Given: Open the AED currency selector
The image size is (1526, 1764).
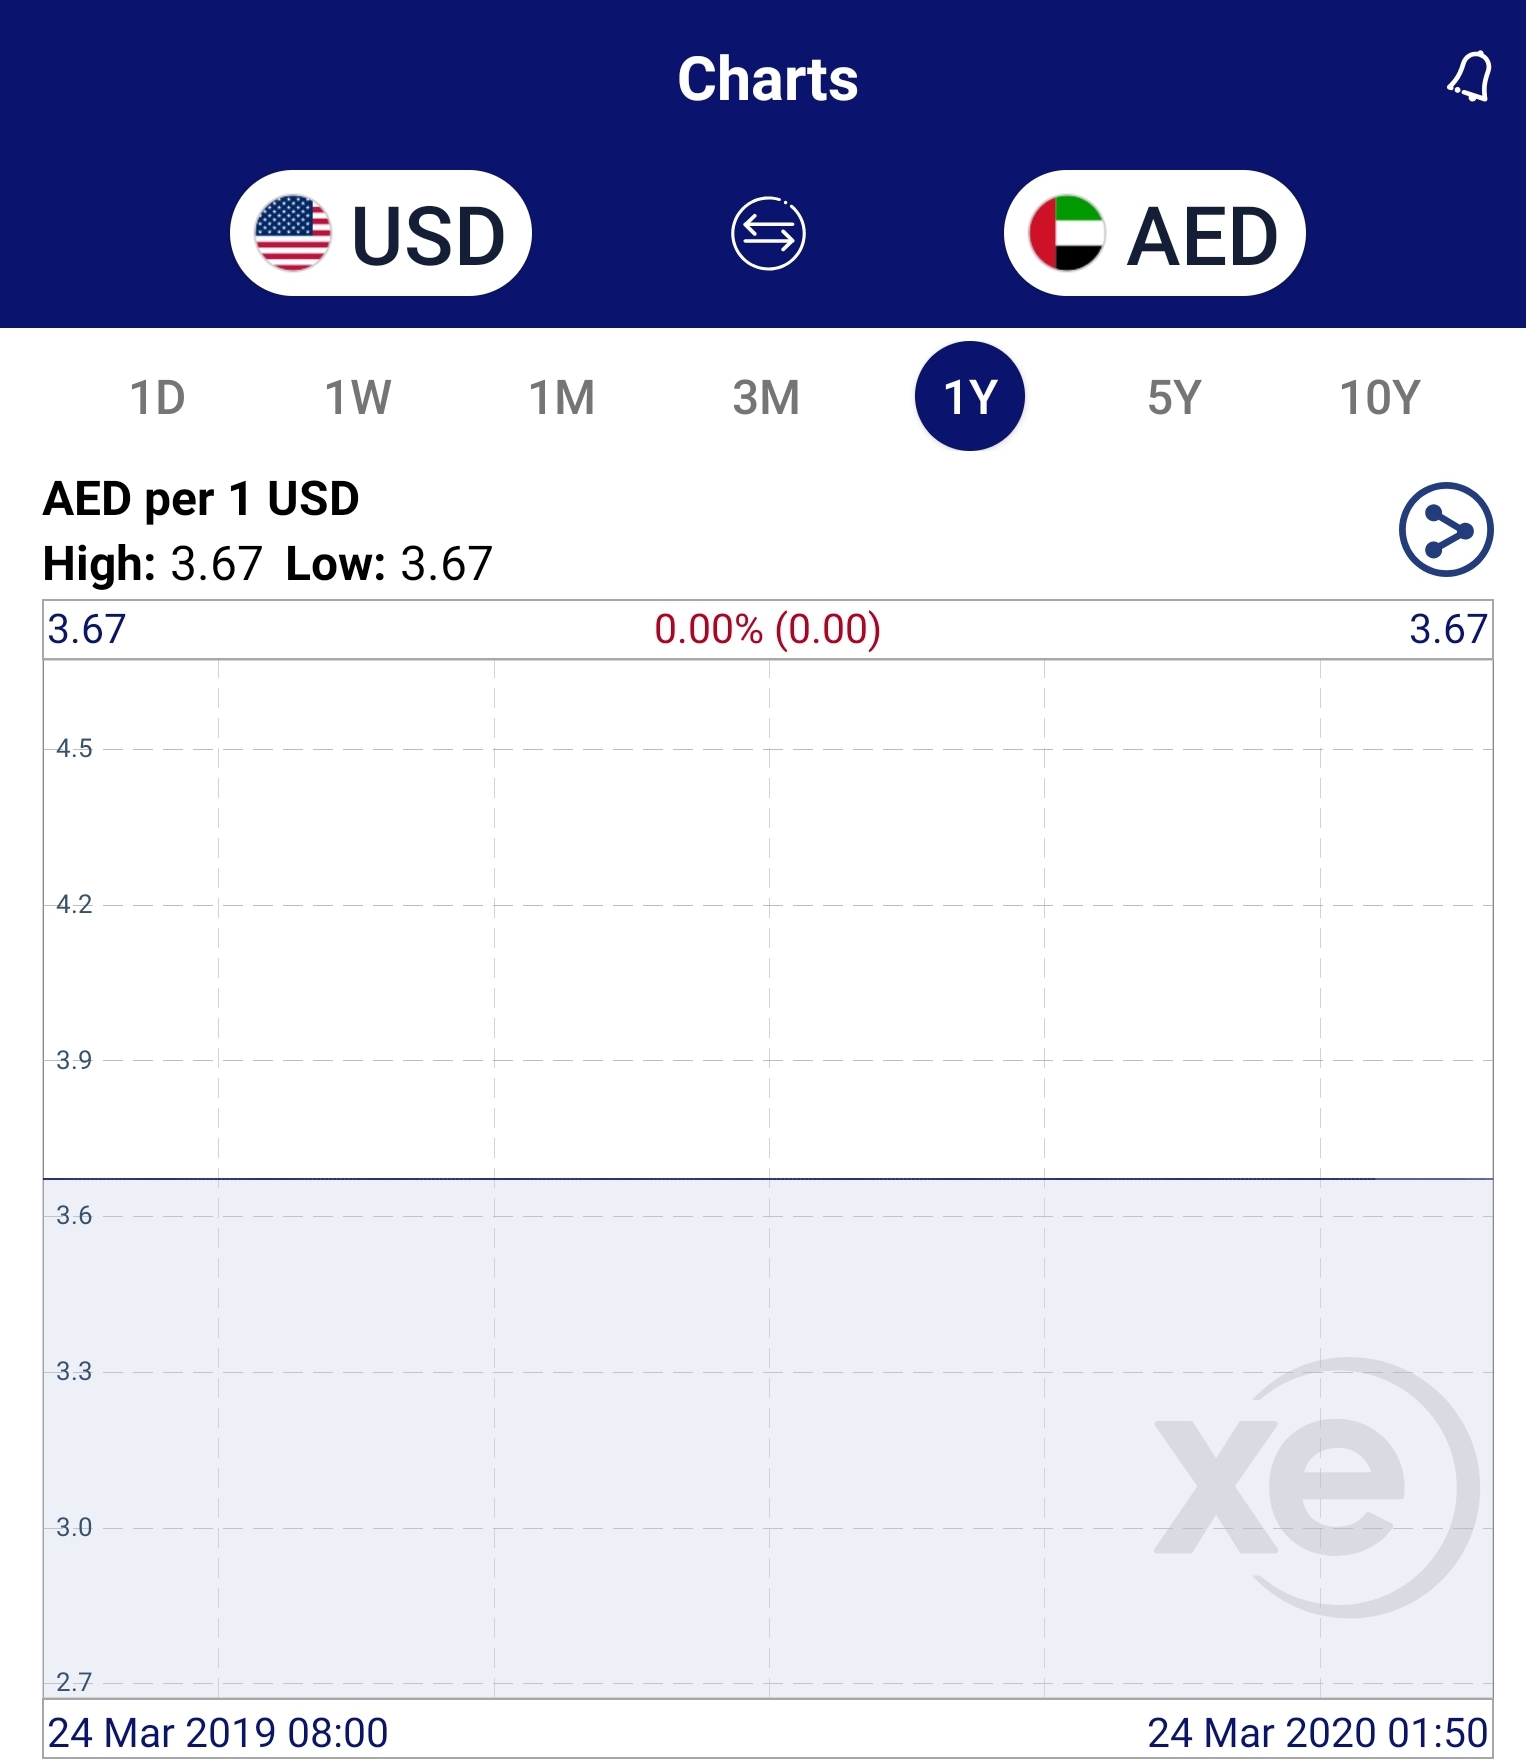Looking at the screenshot, I should click(x=1154, y=233).
